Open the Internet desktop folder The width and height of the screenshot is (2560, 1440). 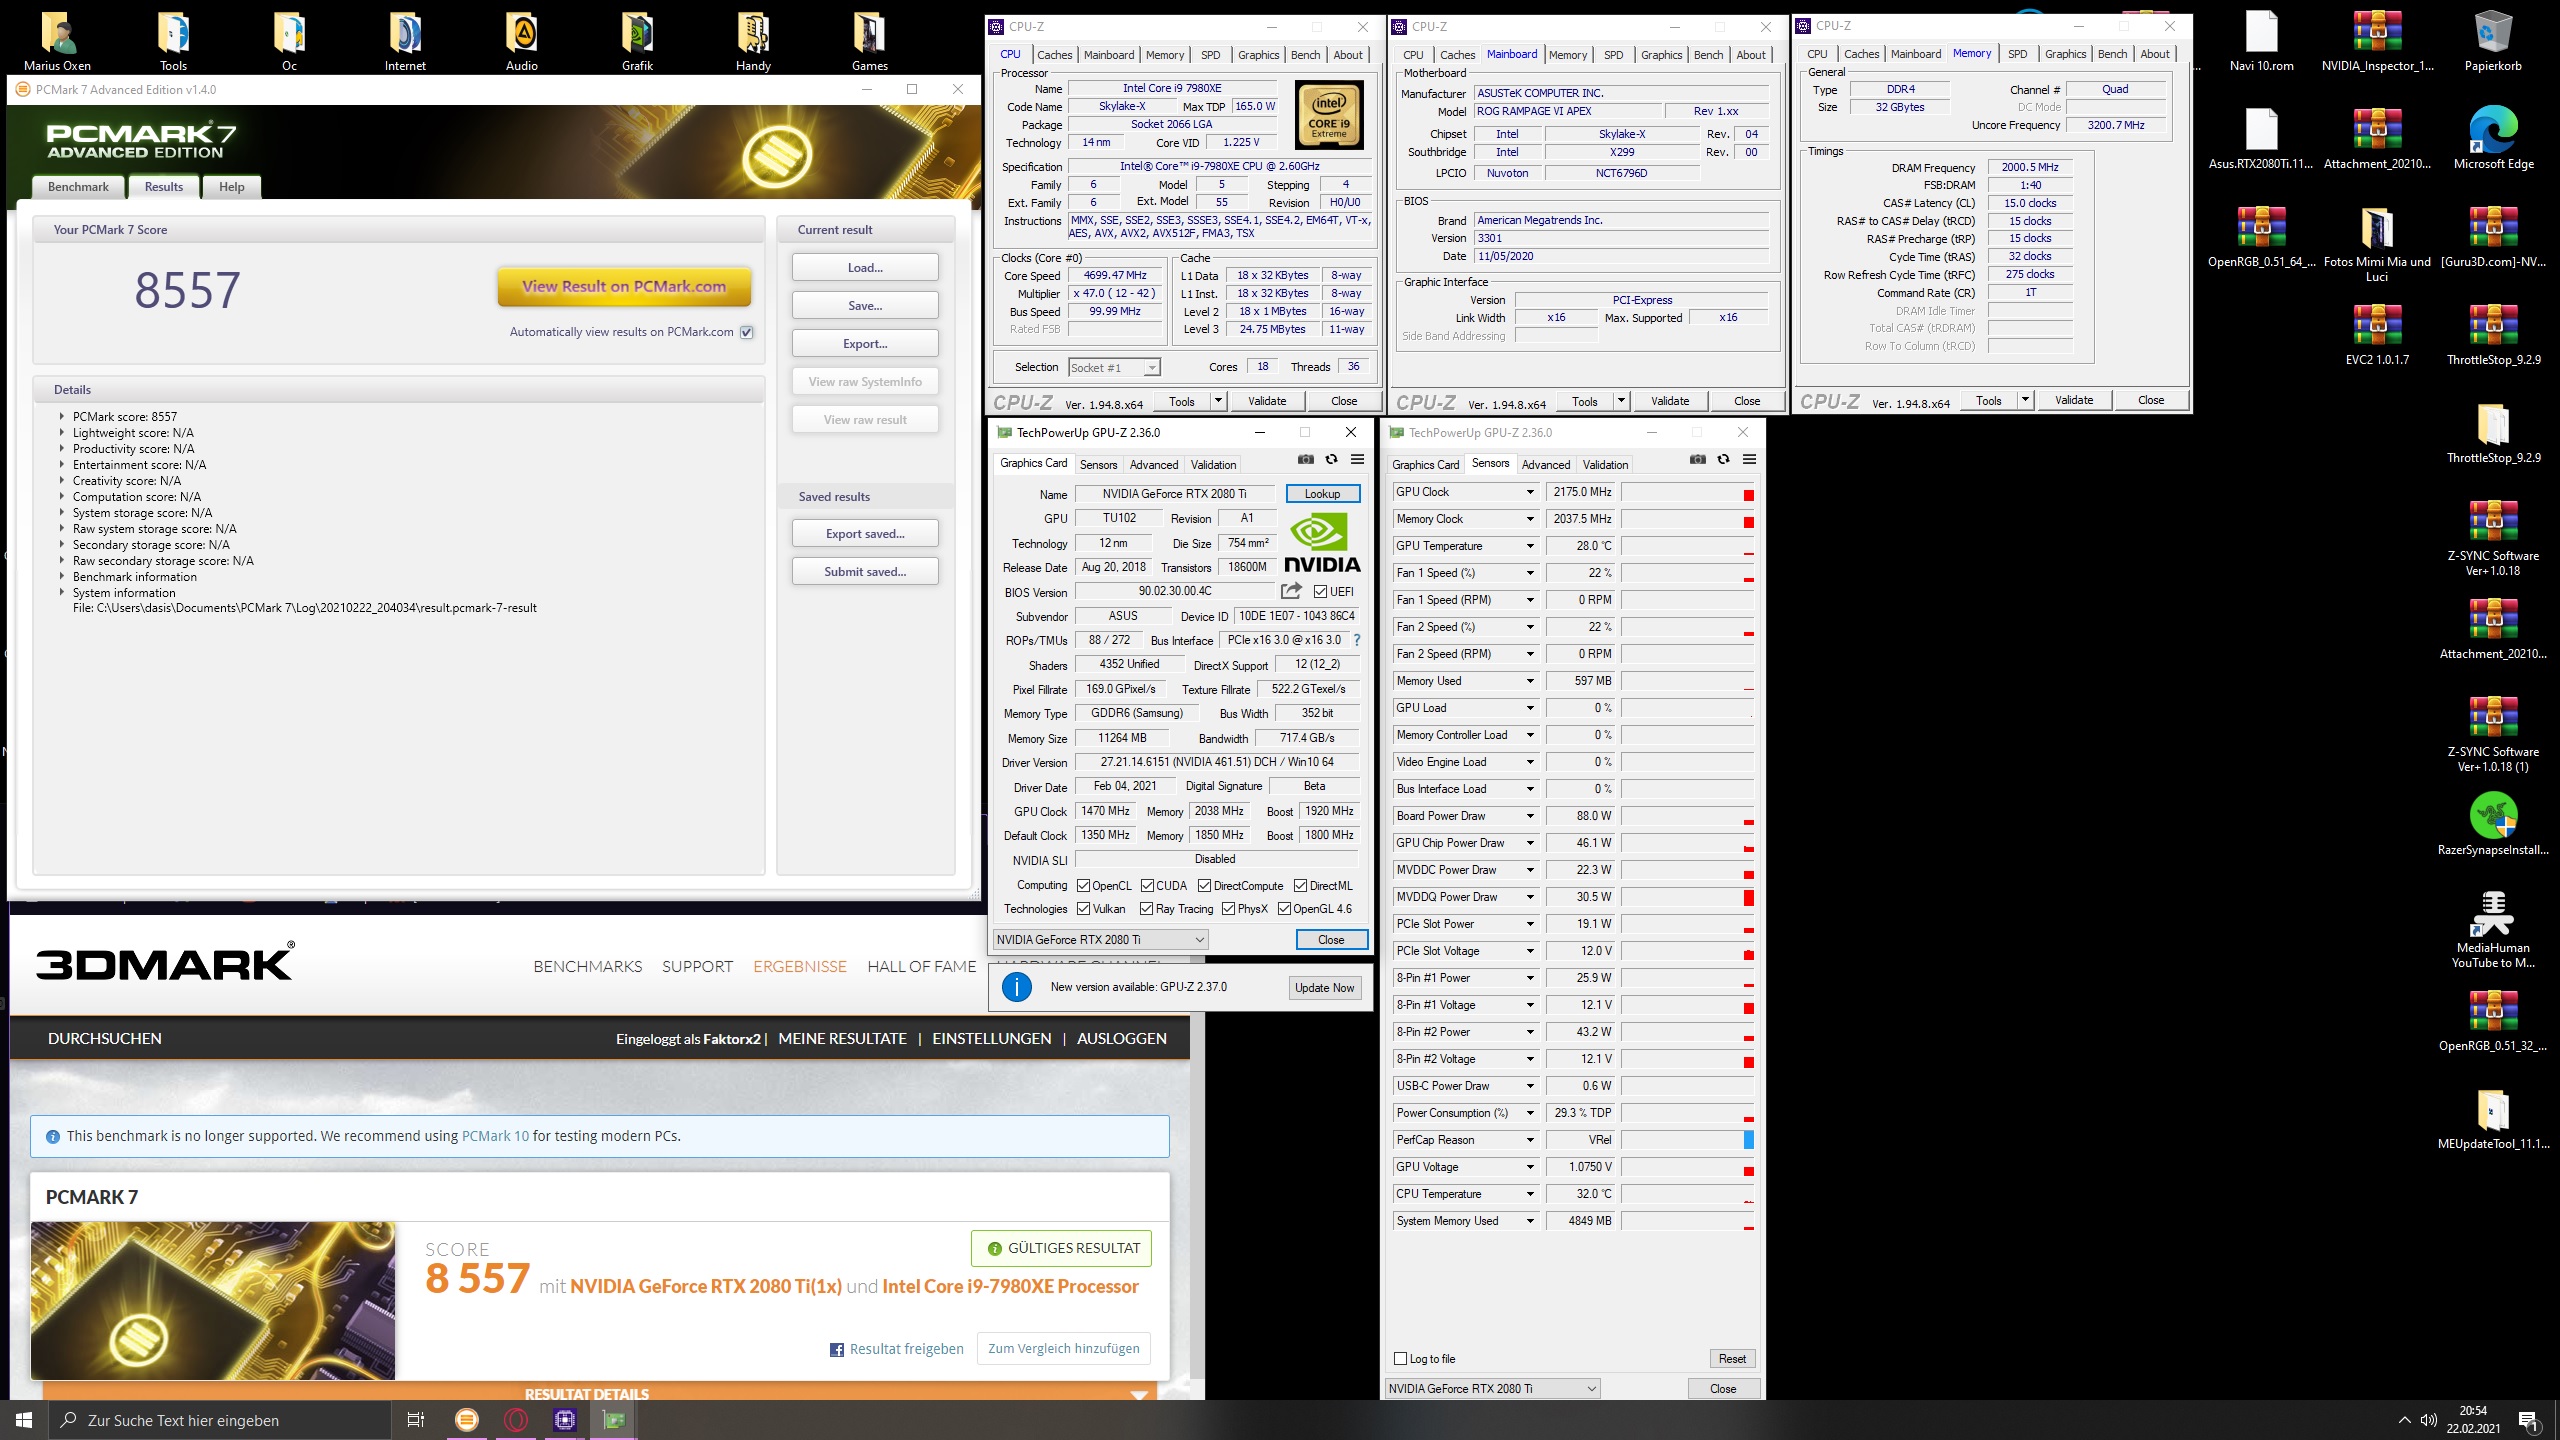[x=405, y=41]
